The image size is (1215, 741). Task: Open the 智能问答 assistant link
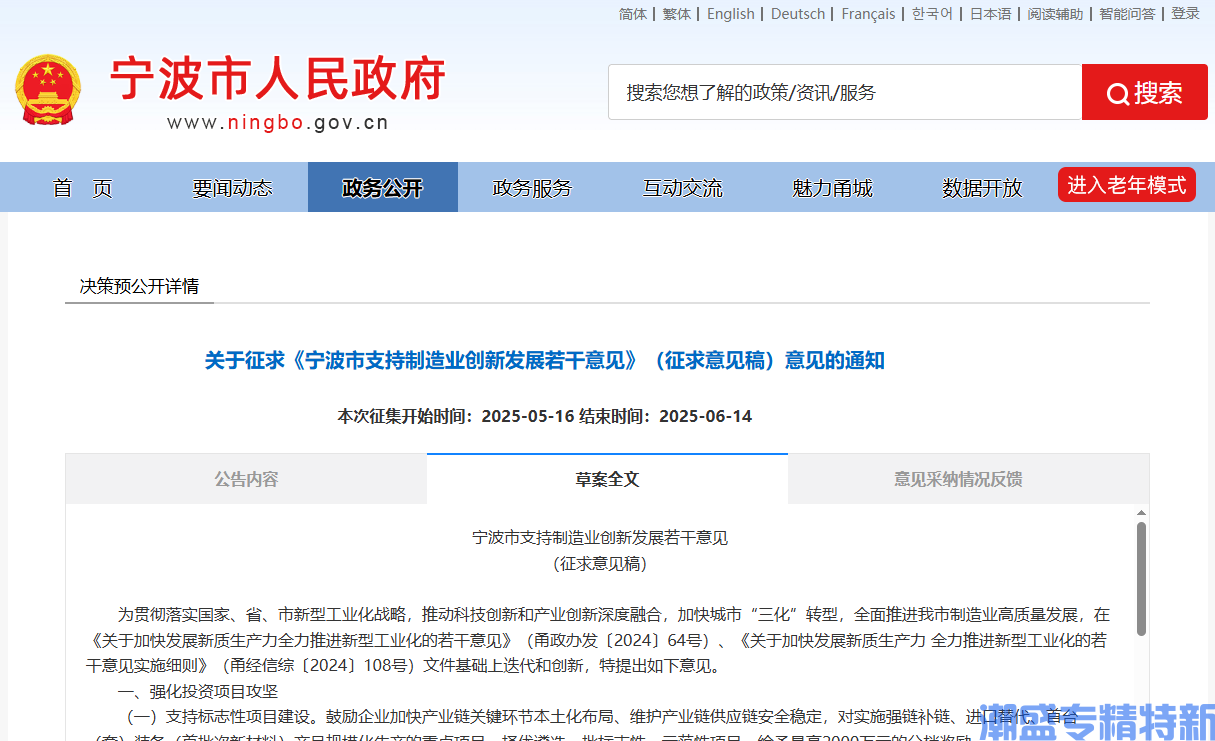(x=1126, y=13)
